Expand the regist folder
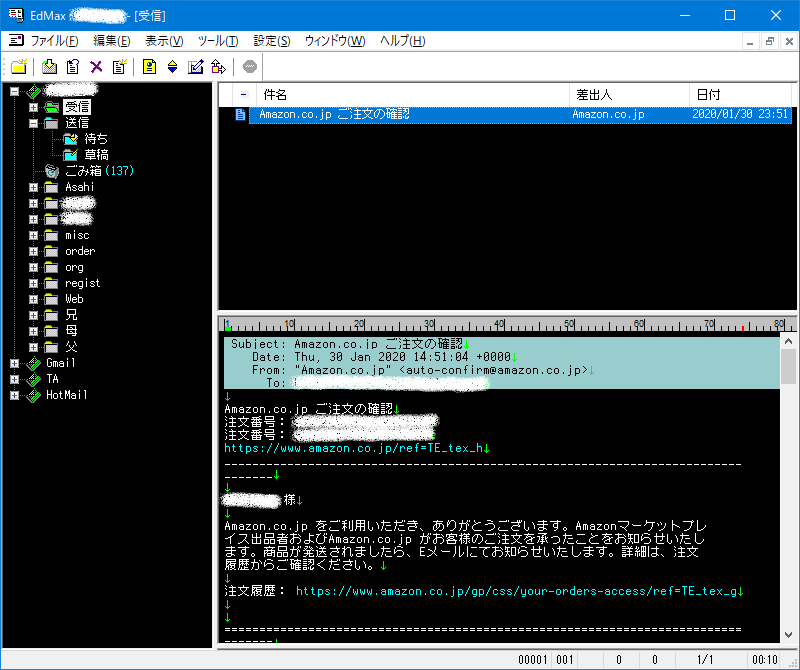Viewport: 800px width, 670px height. [33, 283]
